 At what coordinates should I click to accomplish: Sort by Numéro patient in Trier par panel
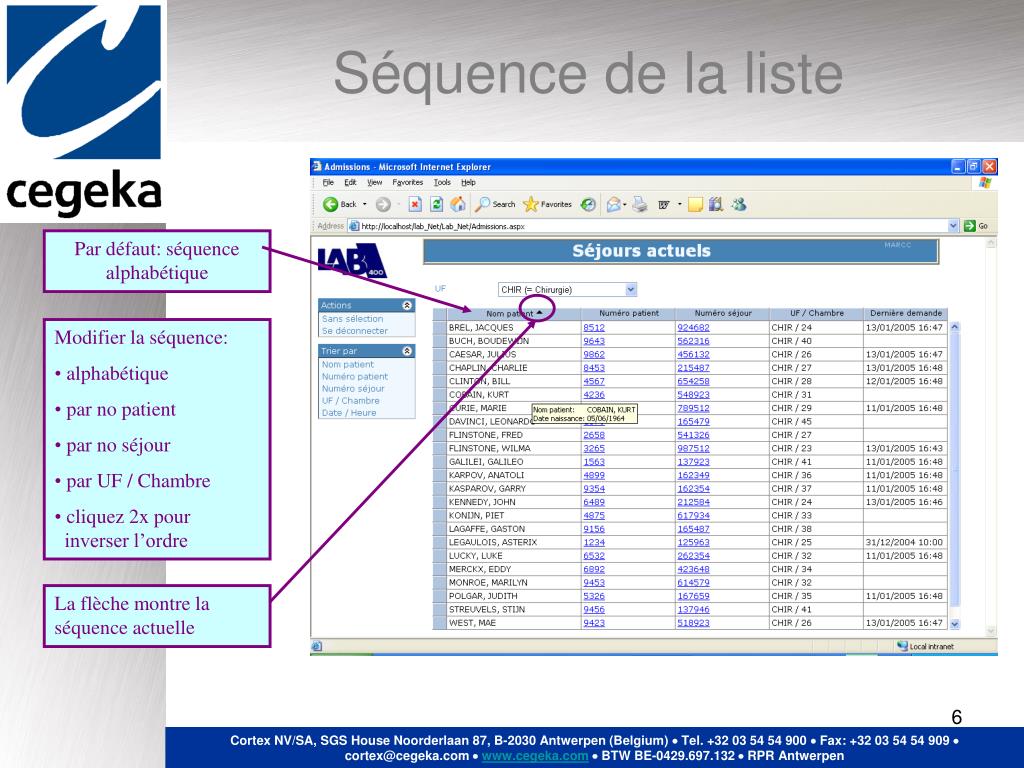click(355, 376)
